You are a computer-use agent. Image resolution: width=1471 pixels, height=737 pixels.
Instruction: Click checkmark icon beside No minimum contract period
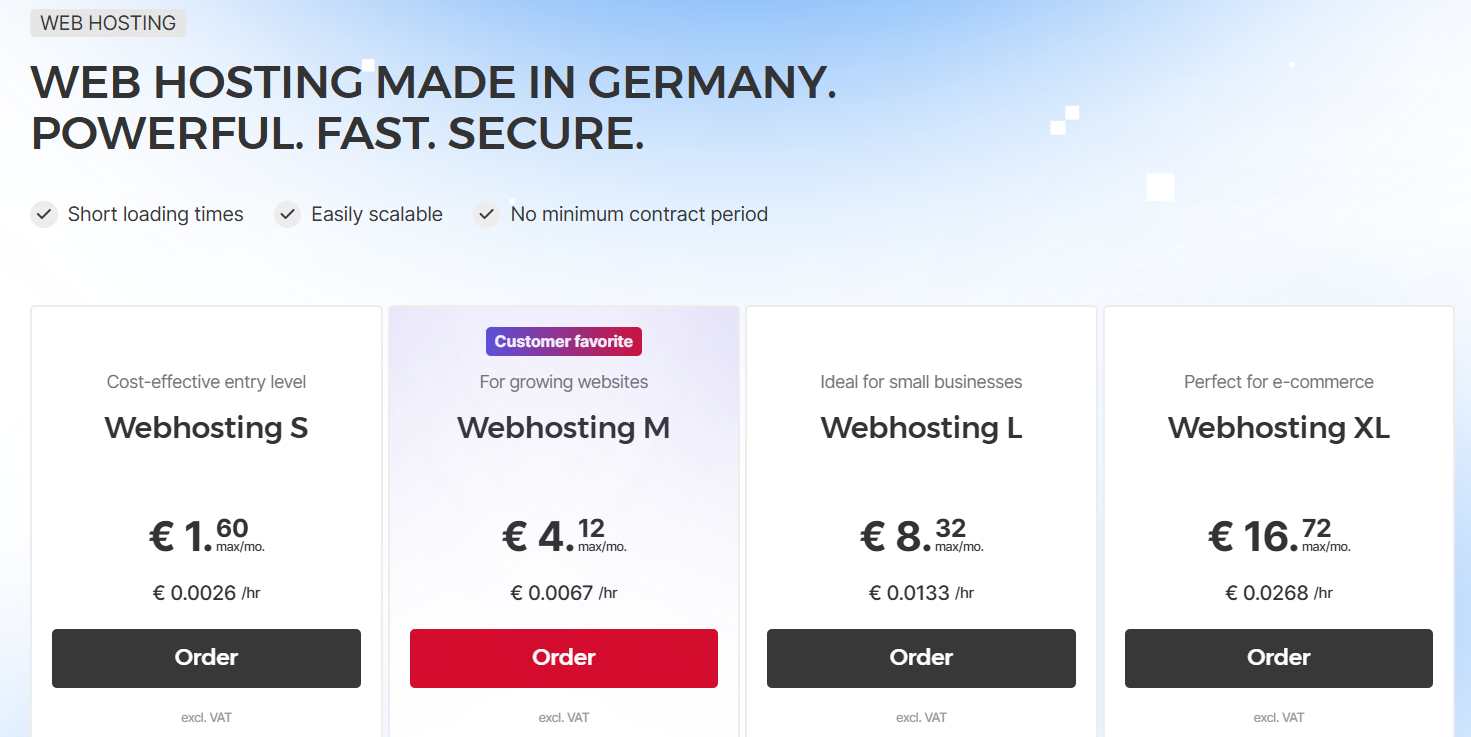(x=487, y=214)
